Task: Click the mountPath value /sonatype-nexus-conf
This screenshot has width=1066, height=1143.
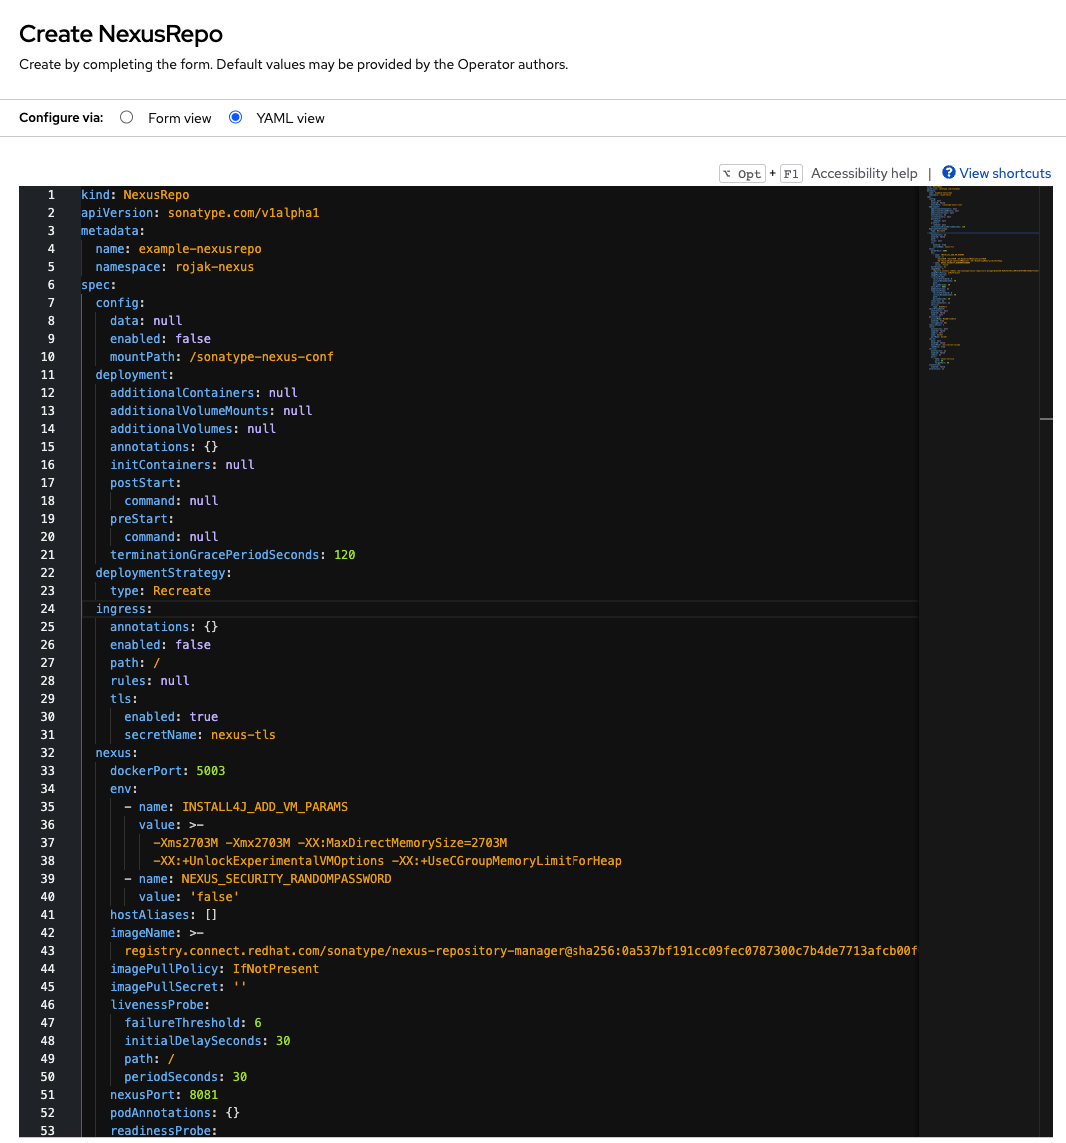Action: pyautogui.click(x=261, y=356)
